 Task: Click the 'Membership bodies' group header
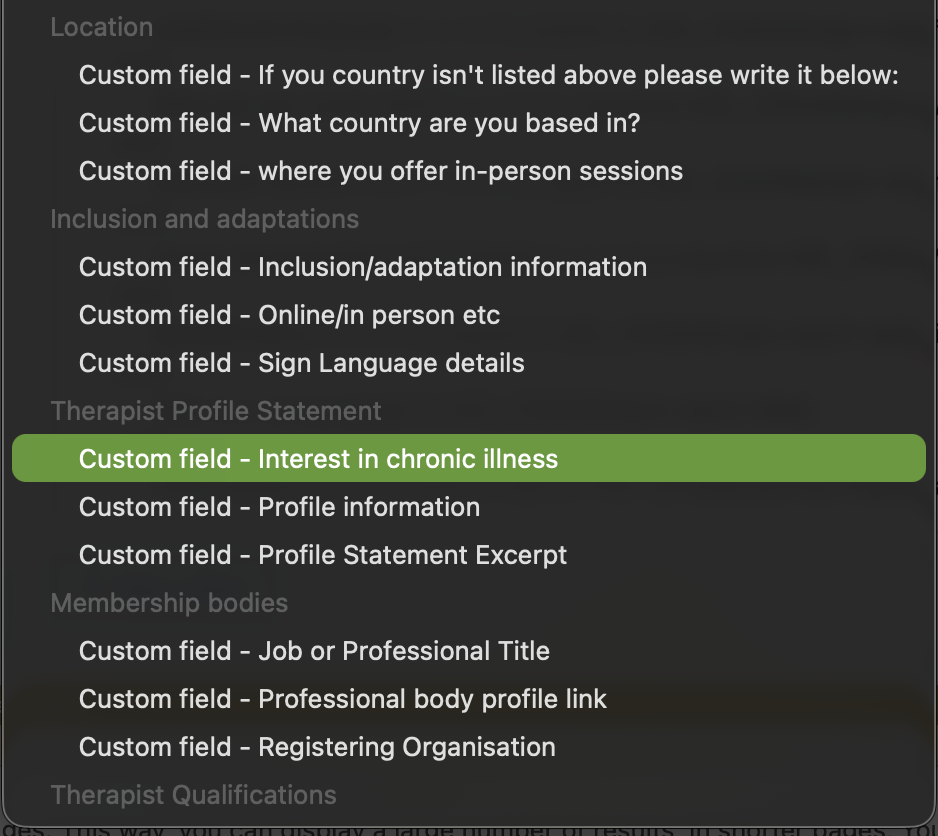coord(169,603)
